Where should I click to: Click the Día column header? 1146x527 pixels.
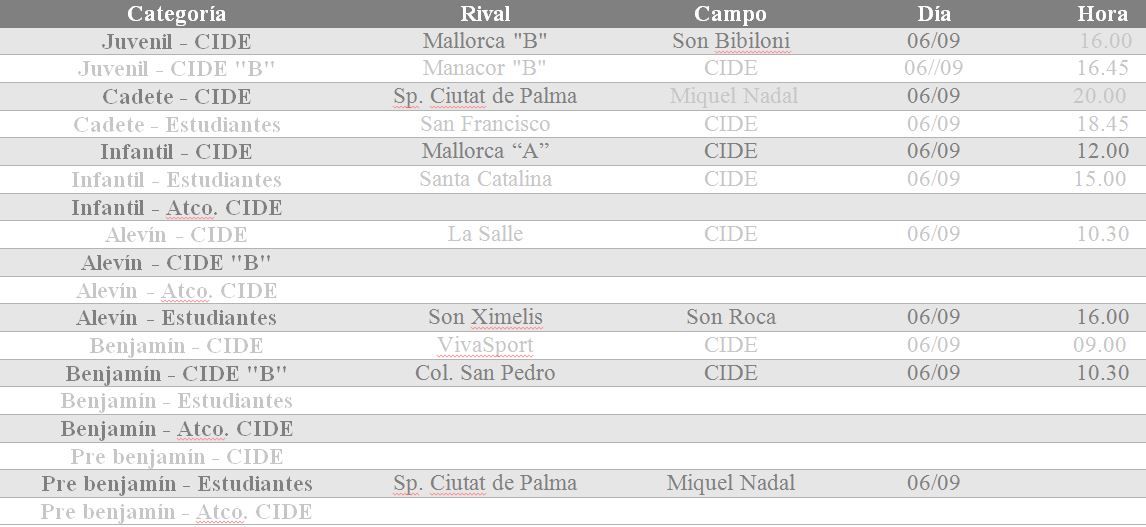[x=933, y=14]
